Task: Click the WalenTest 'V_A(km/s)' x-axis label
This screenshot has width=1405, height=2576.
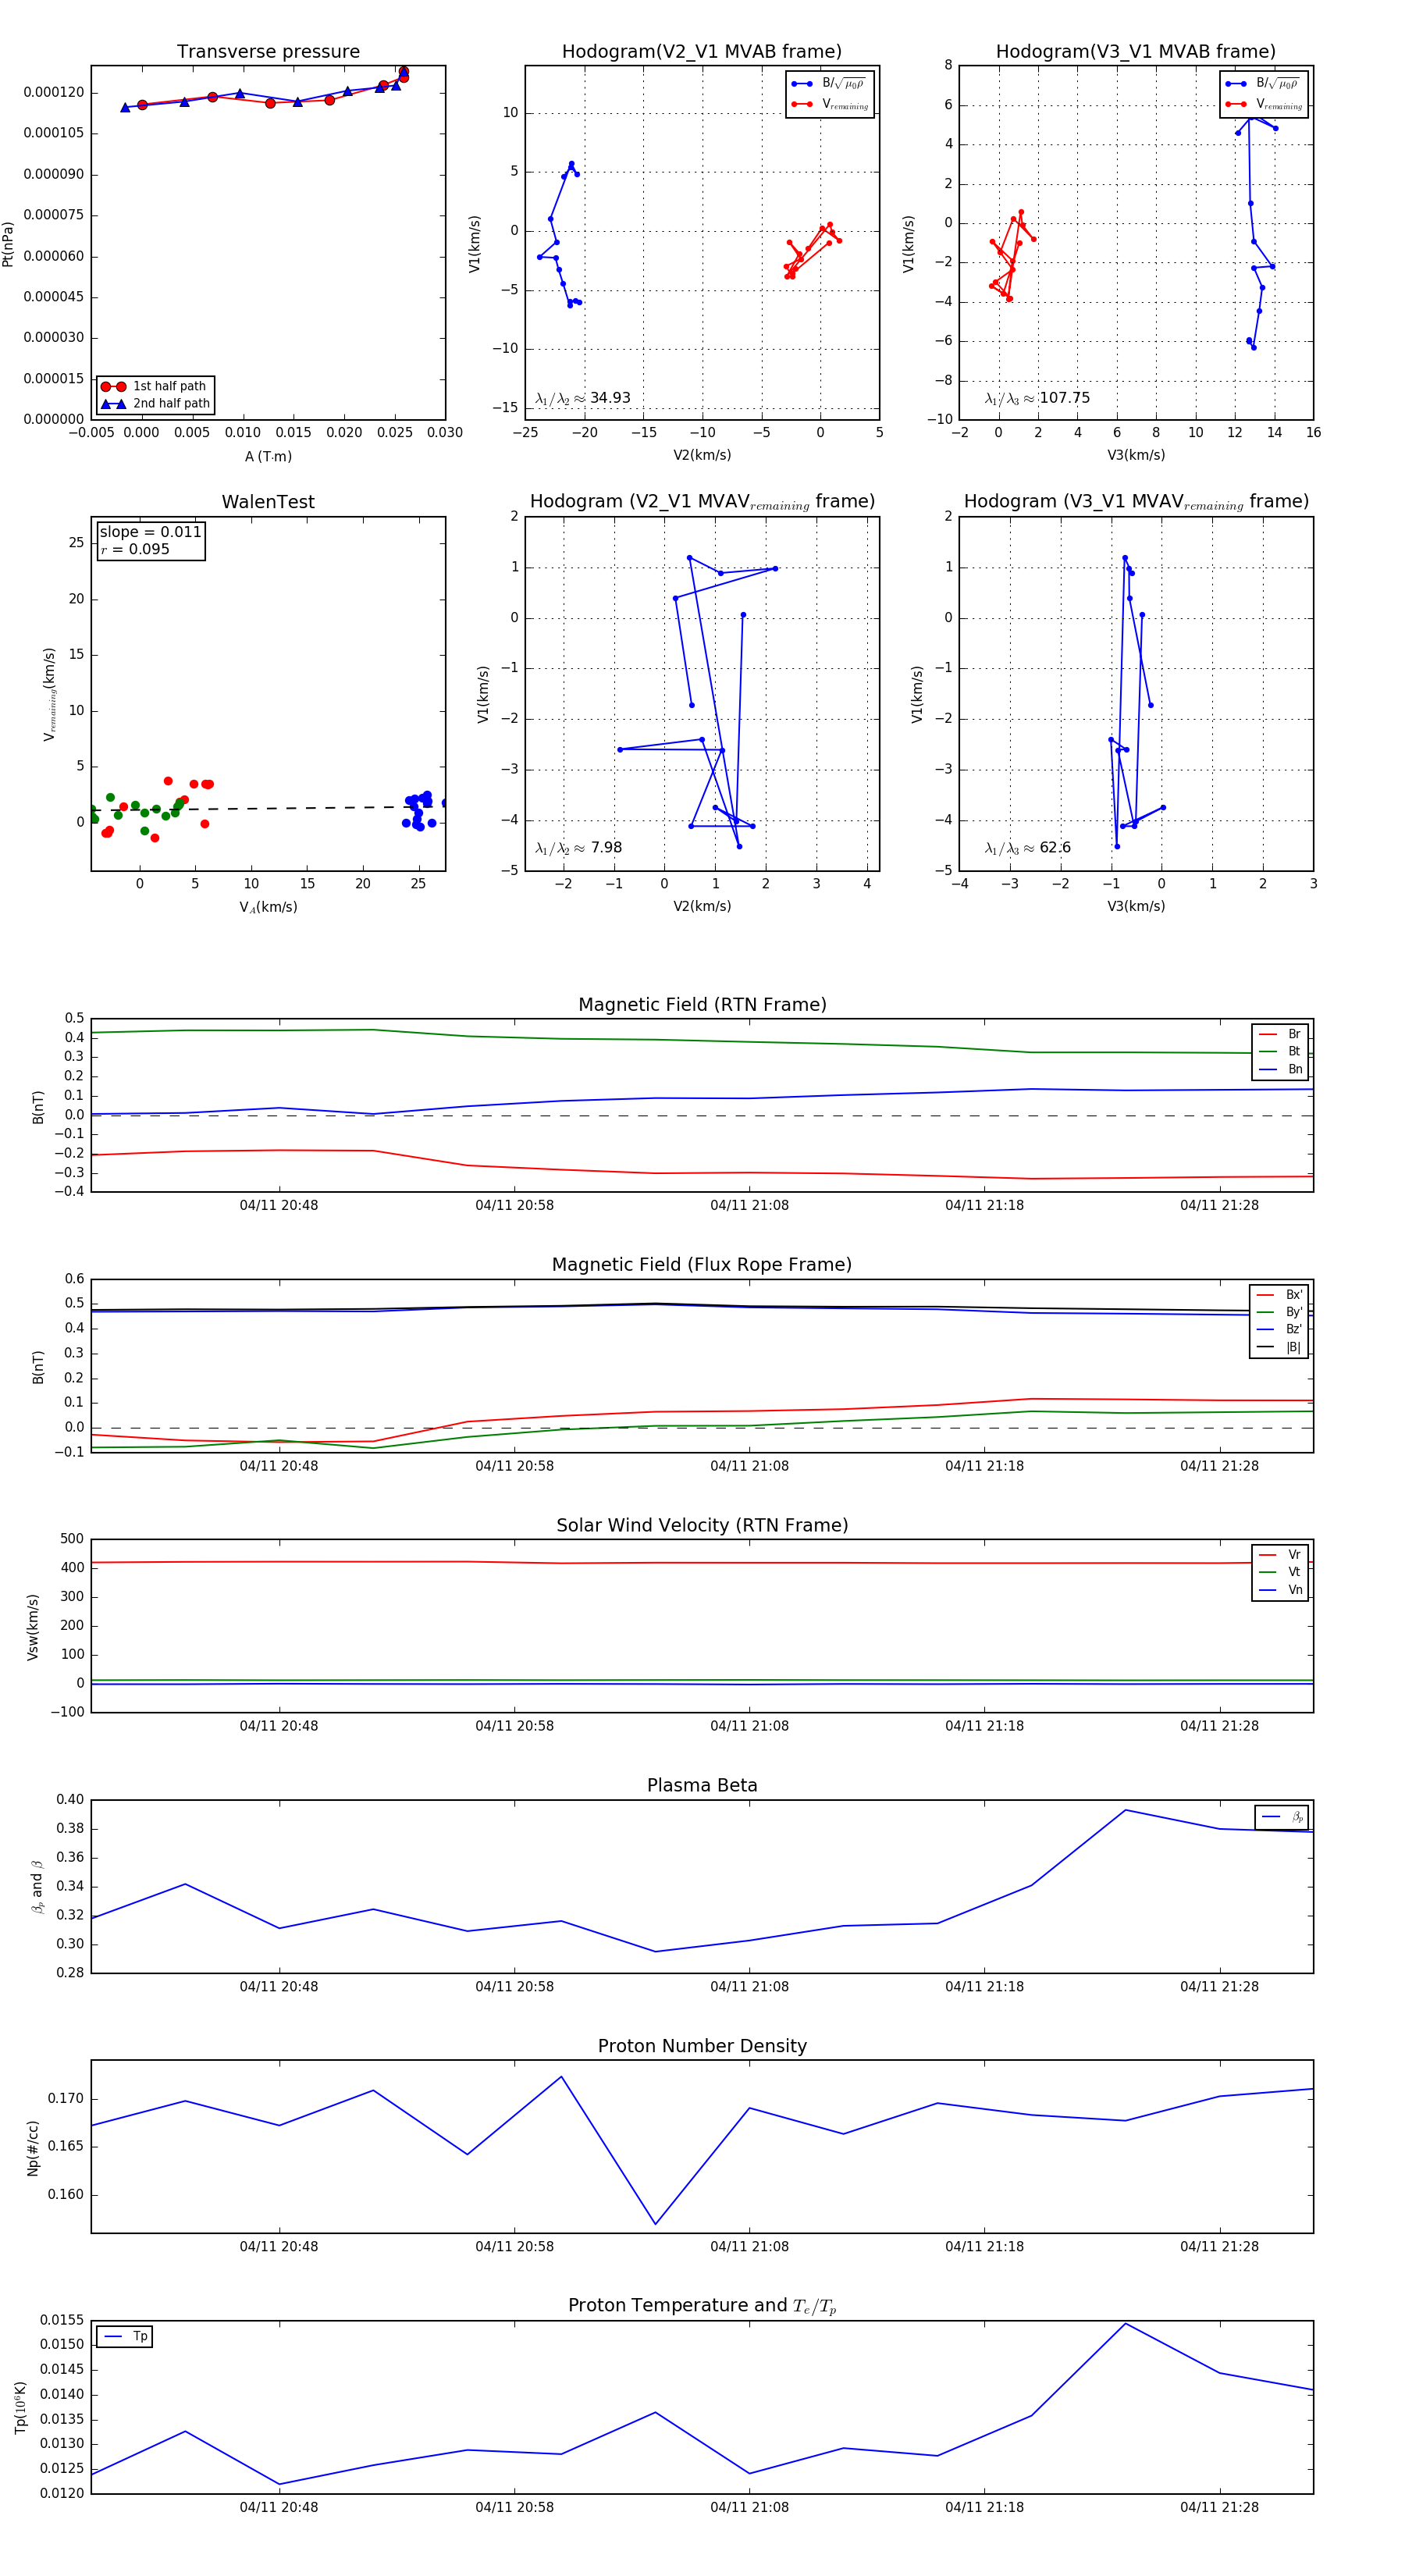Action: tap(268, 907)
